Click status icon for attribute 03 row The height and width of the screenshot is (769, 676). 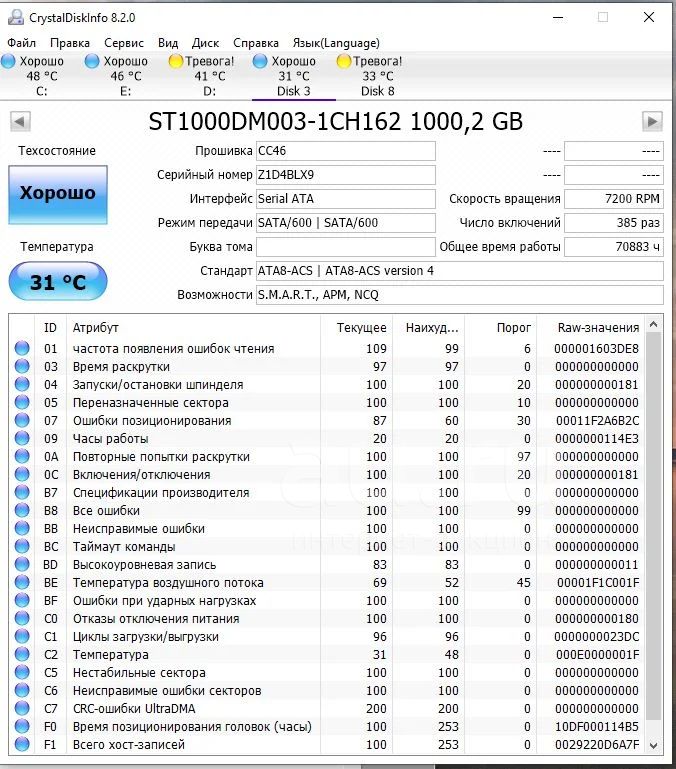coord(22,366)
